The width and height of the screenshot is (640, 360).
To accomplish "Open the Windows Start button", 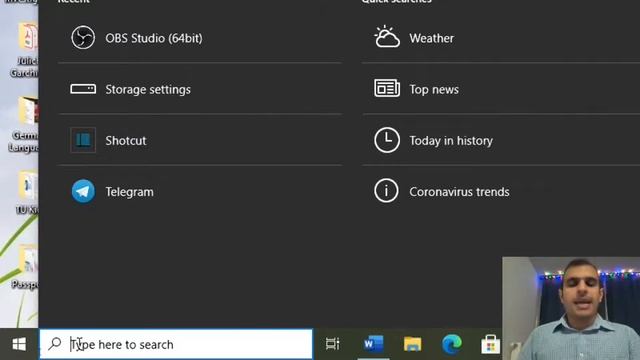I will [19, 344].
